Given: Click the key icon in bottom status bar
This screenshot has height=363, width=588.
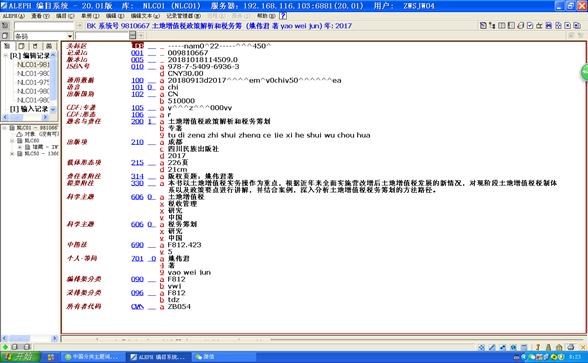Looking at the screenshot, I should [x=537, y=347].
